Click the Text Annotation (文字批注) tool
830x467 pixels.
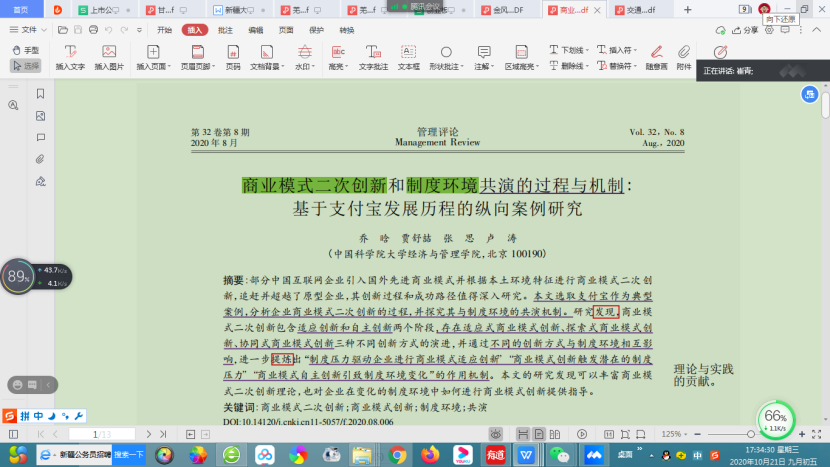click(x=373, y=57)
